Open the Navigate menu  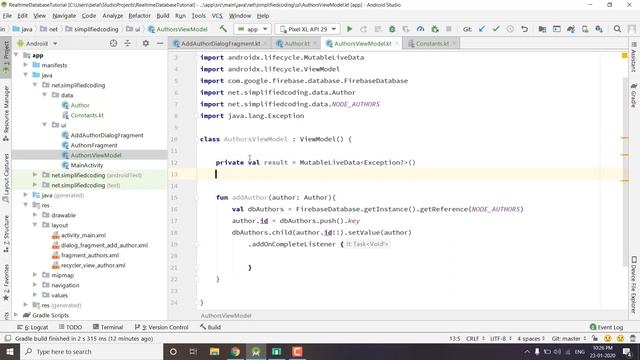pyautogui.click(x=64, y=16)
